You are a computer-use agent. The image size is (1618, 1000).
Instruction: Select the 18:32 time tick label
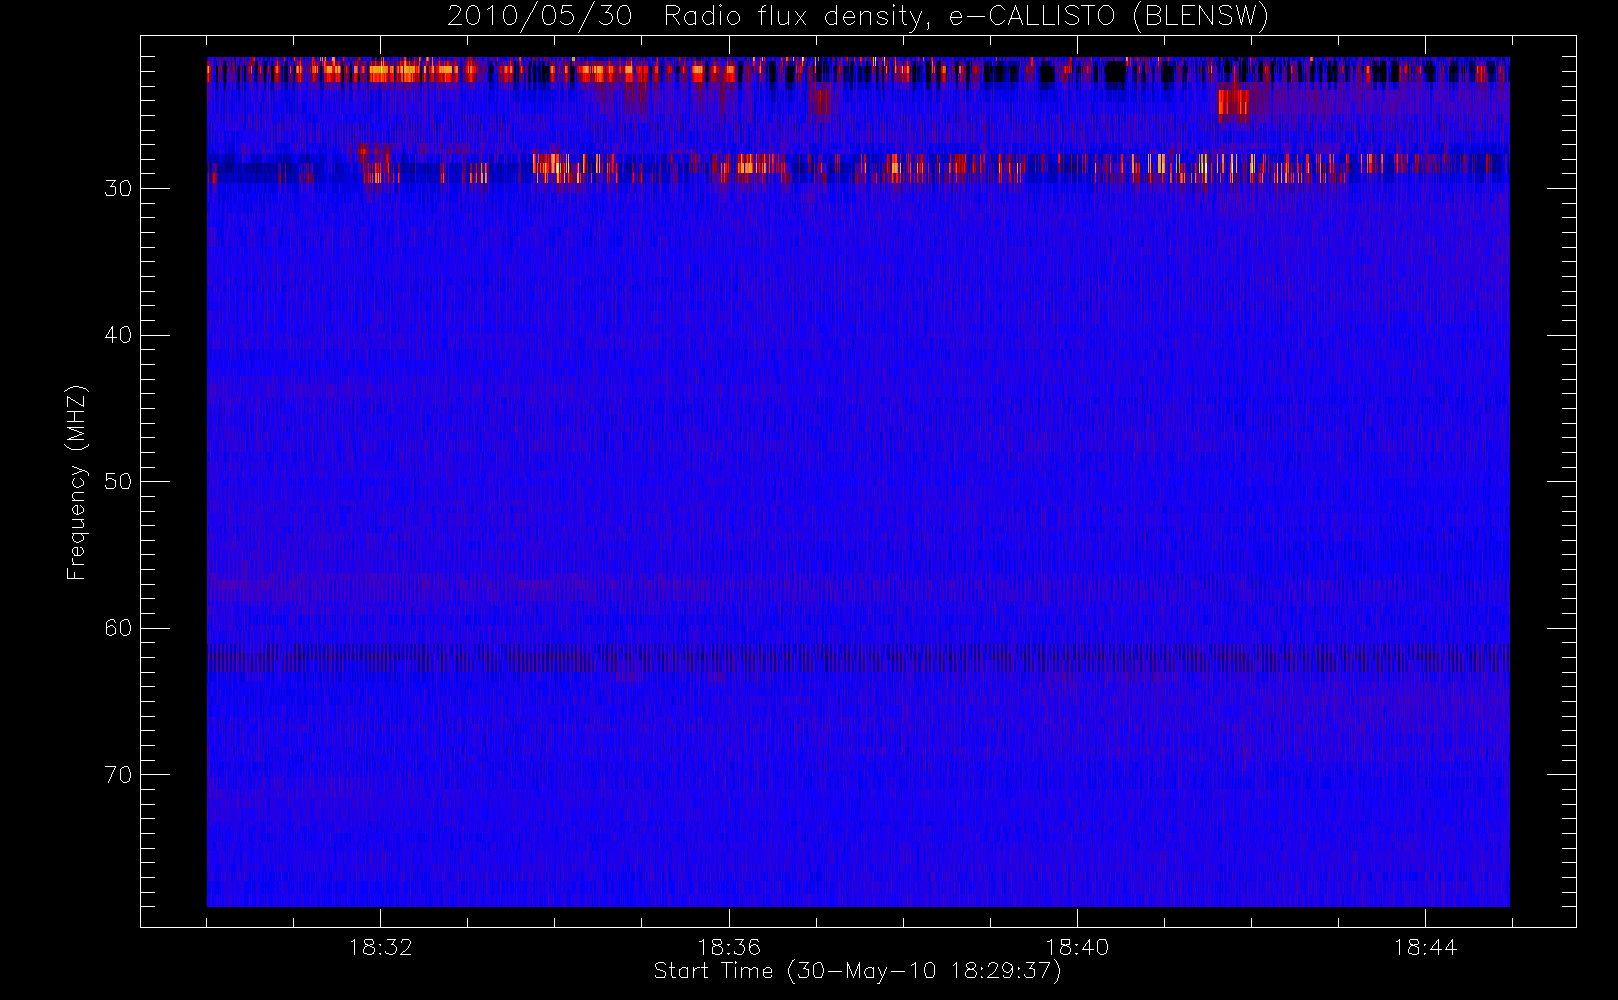pyautogui.click(x=380, y=947)
